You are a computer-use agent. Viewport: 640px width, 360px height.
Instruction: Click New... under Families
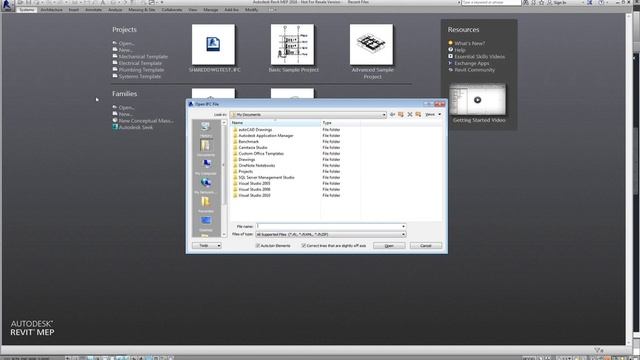point(125,114)
